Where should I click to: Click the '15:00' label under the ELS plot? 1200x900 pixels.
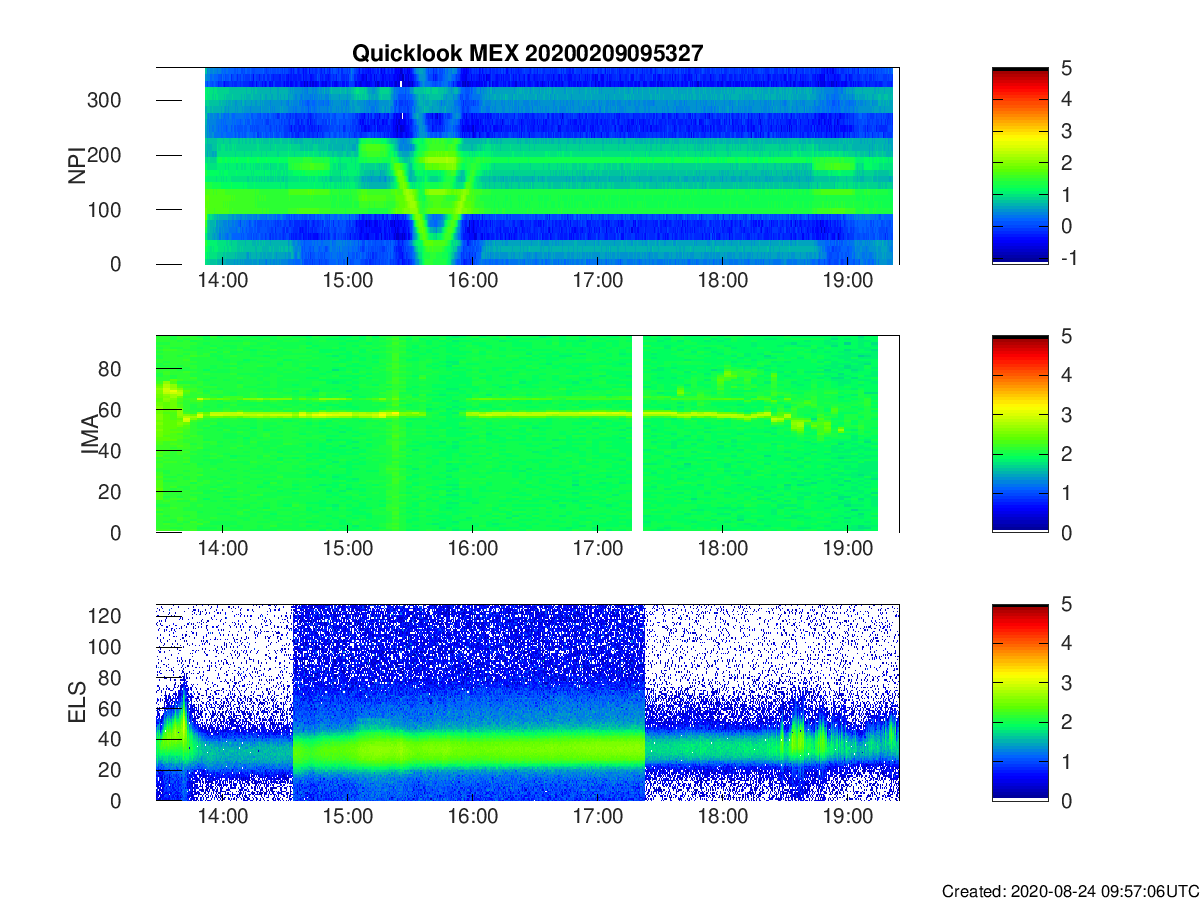pos(347,817)
